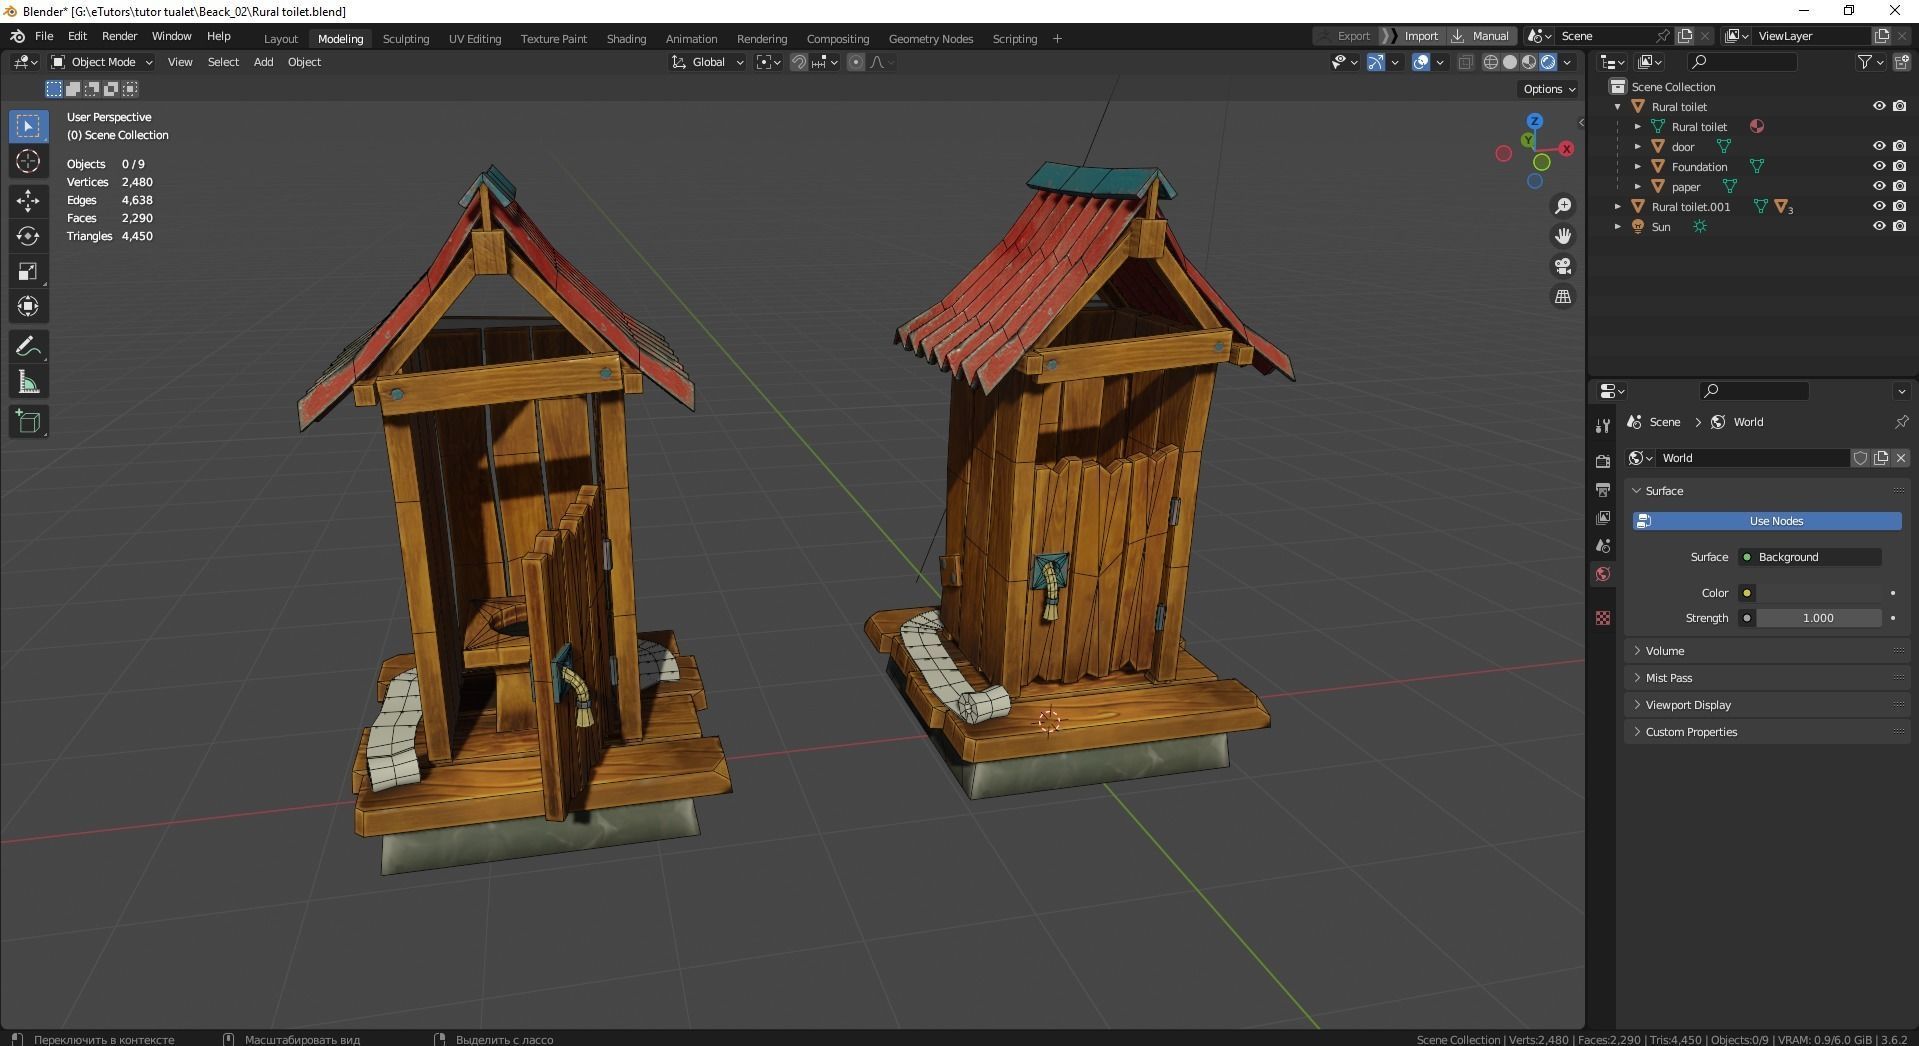The image size is (1919, 1046).
Task: Disable paper collection in renders
Action: (x=1899, y=186)
